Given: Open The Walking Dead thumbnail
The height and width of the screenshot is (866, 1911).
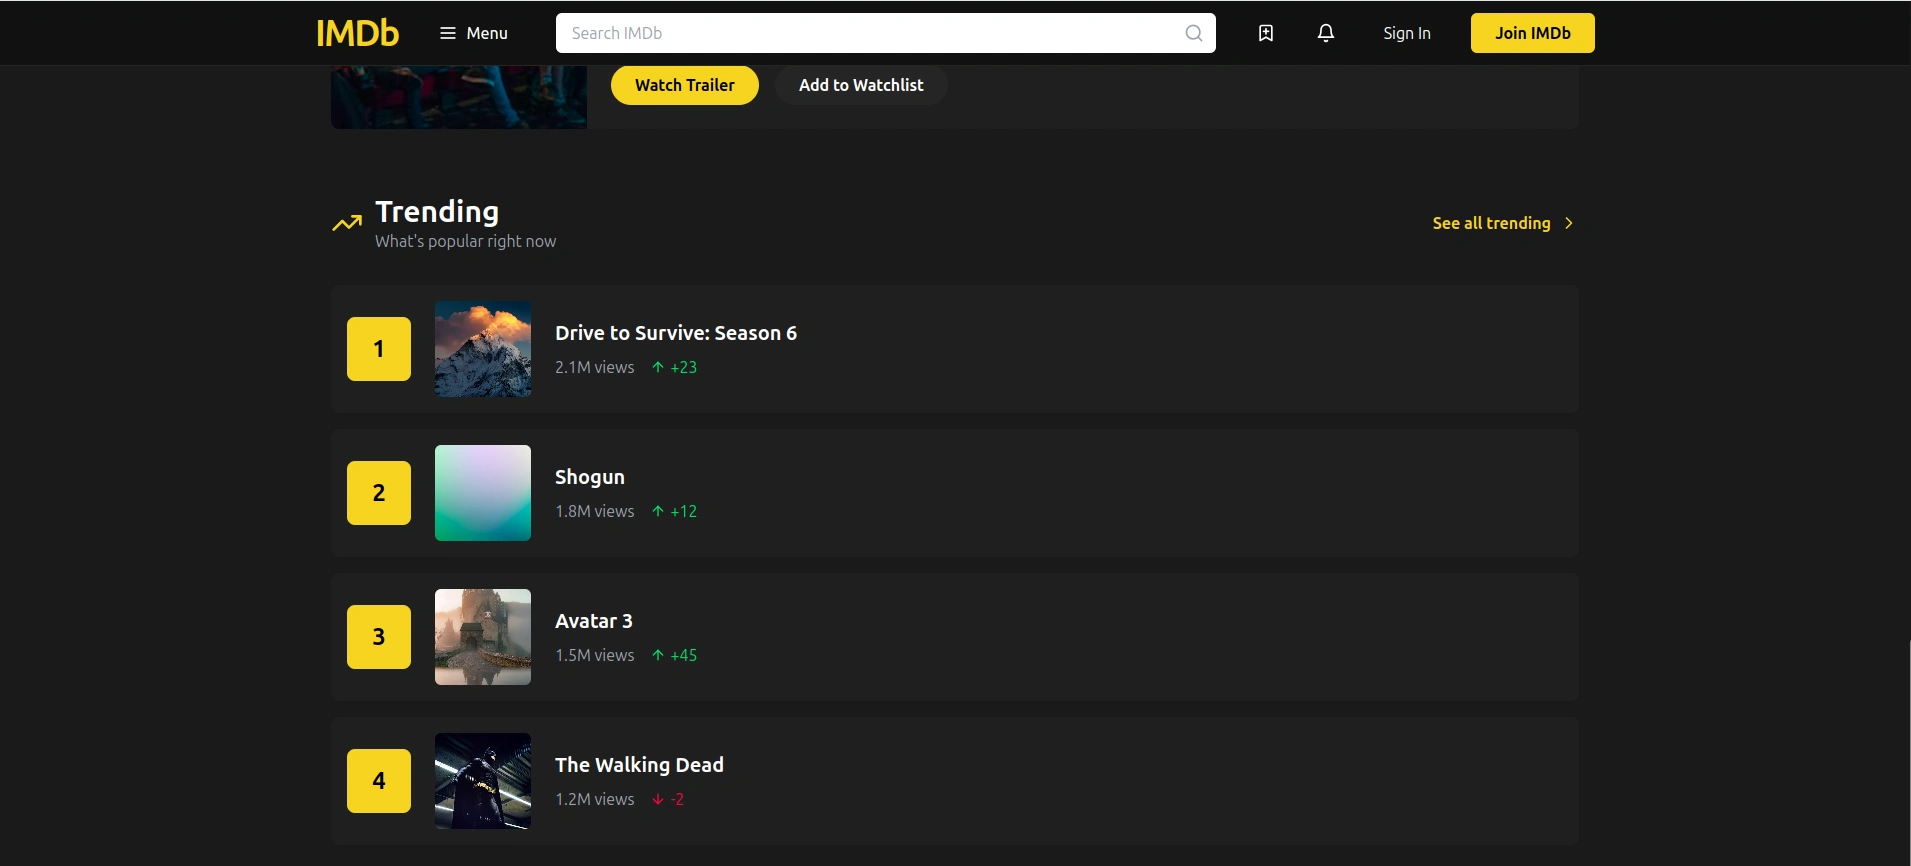Looking at the screenshot, I should pos(483,781).
